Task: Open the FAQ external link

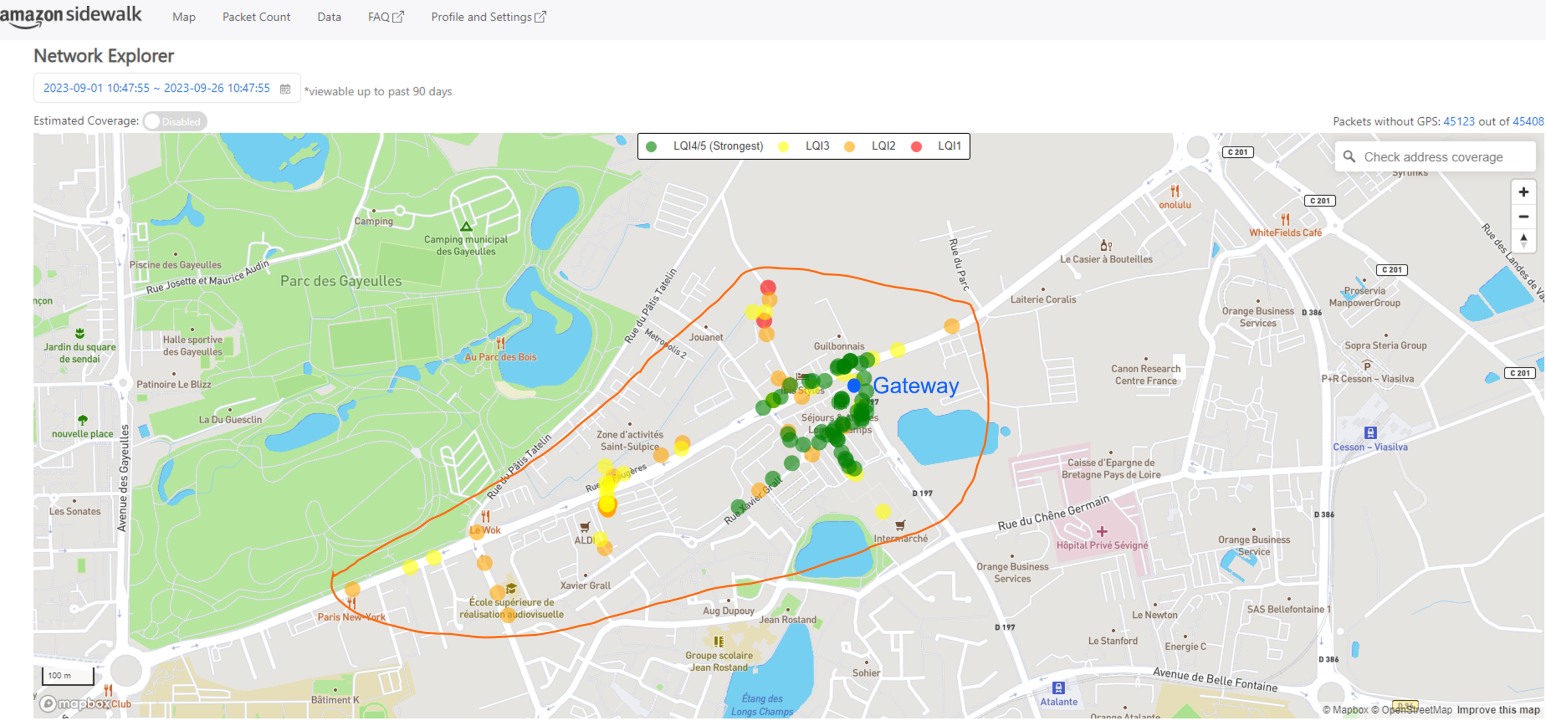Action: click(385, 17)
